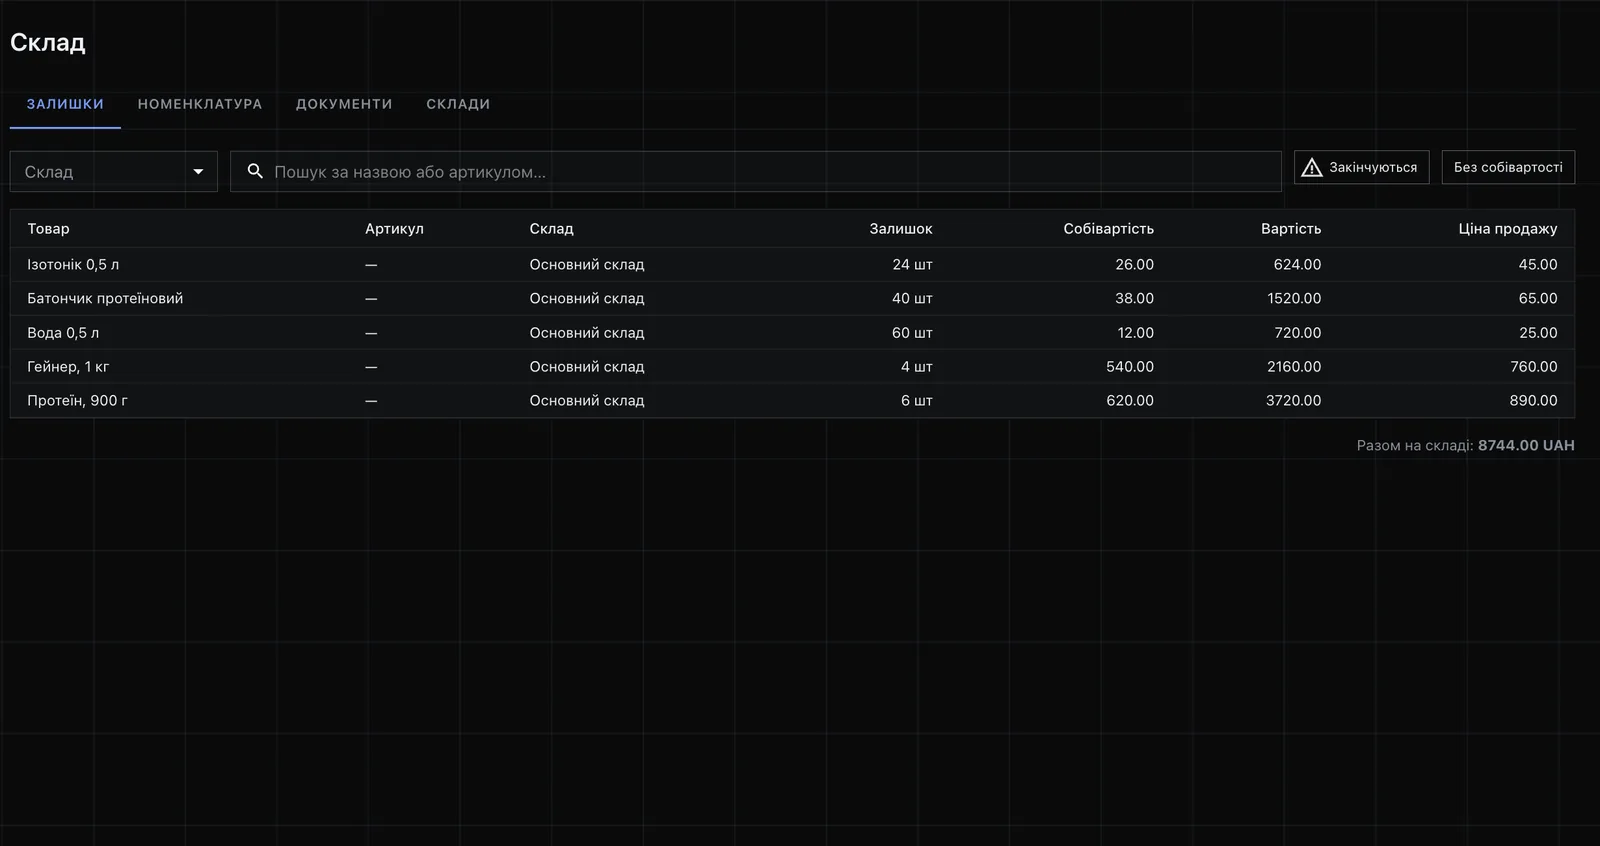Screen dimensions: 1600x846
Task: Click the Гейнер, 1 кг product name
Action: (68, 367)
